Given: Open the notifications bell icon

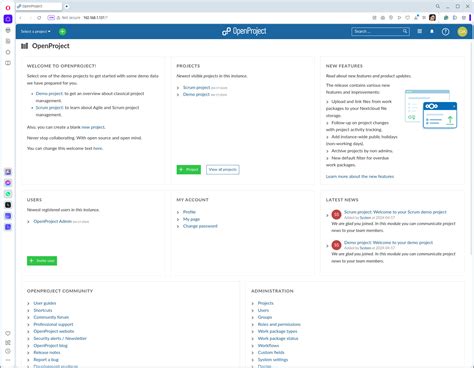Looking at the screenshot, I should [x=432, y=31].
